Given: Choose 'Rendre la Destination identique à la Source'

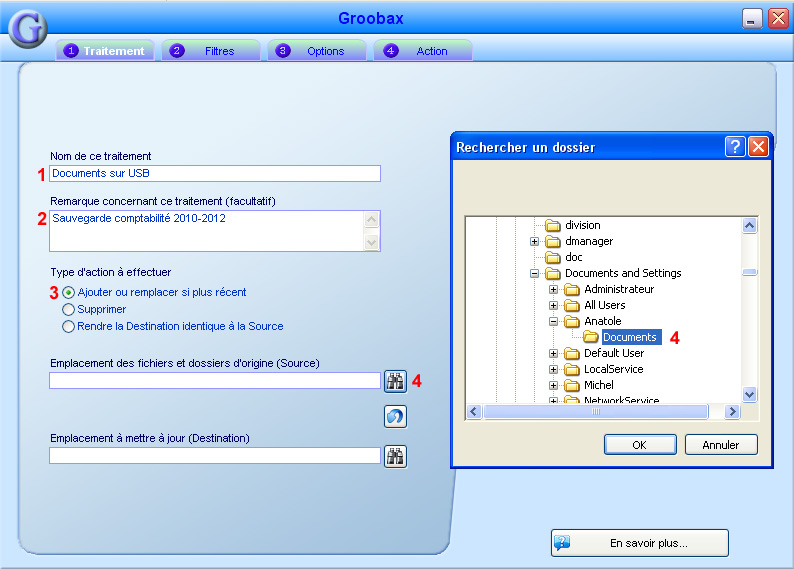Looking at the screenshot, I should (x=68, y=326).
